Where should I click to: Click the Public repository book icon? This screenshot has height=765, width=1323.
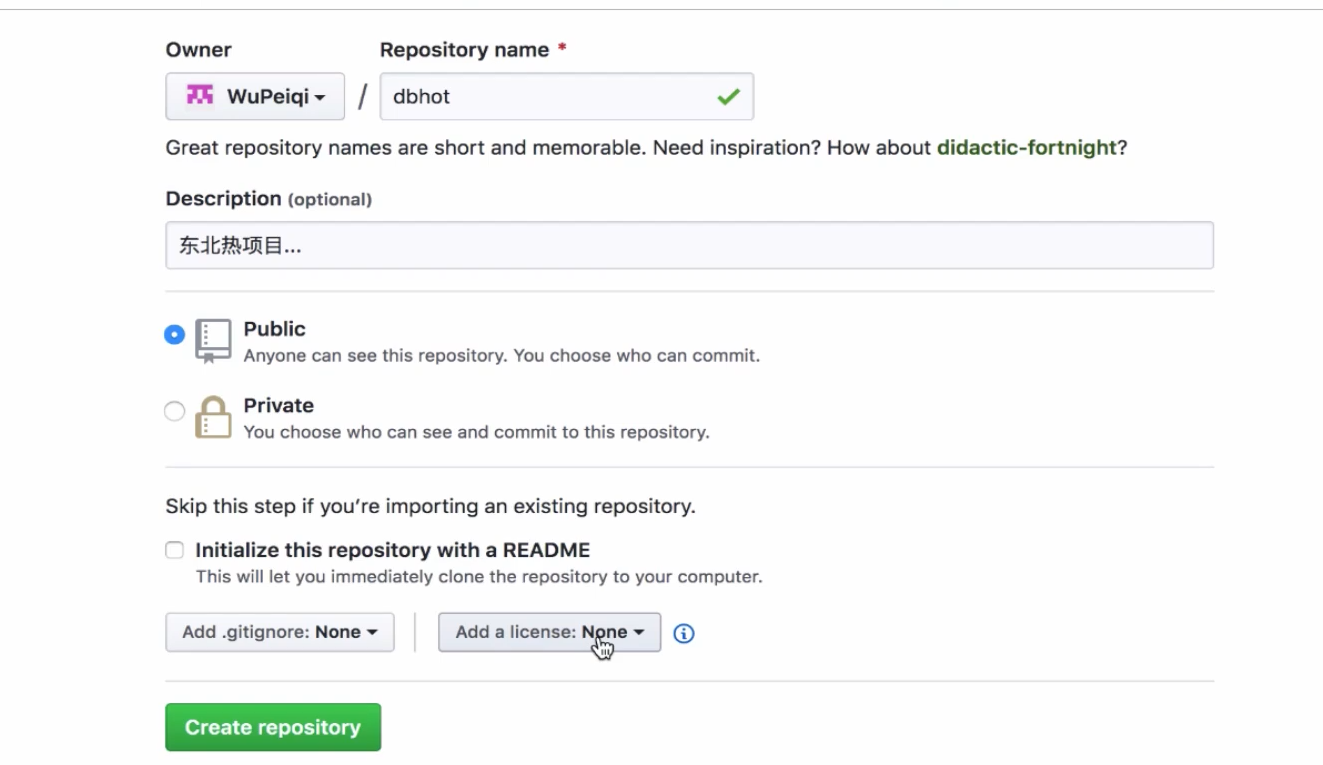point(213,340)
